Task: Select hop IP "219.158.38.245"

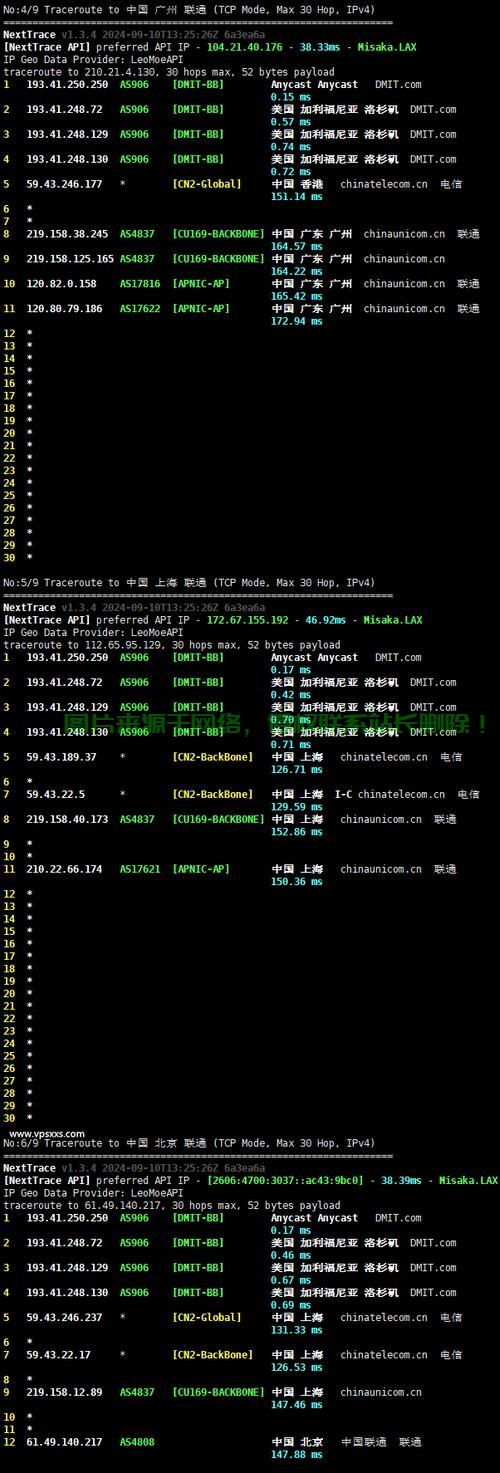Action: coord(67,234)
